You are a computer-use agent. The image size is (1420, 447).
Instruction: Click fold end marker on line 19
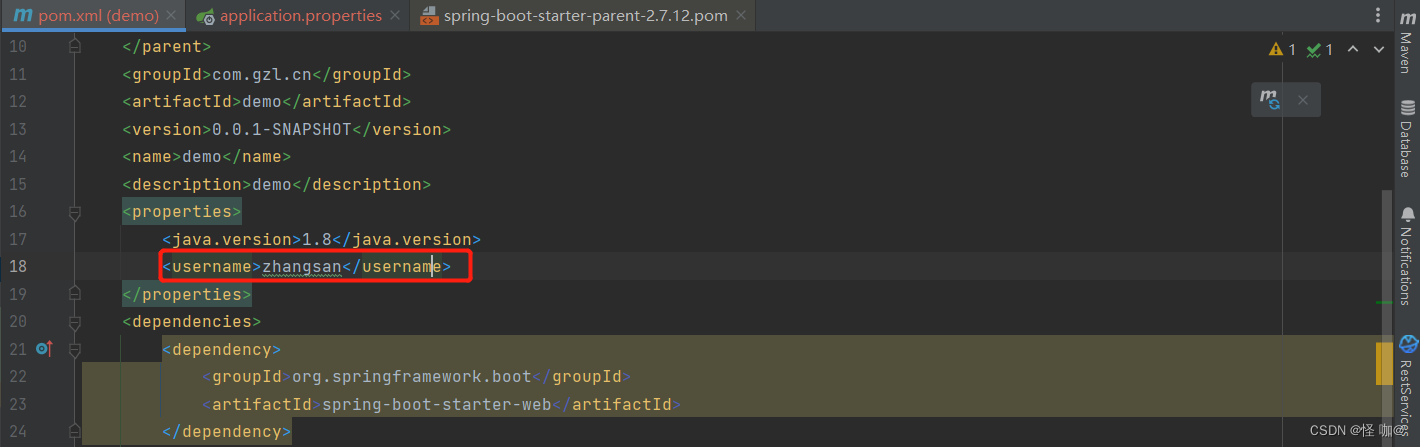[74, 294]
